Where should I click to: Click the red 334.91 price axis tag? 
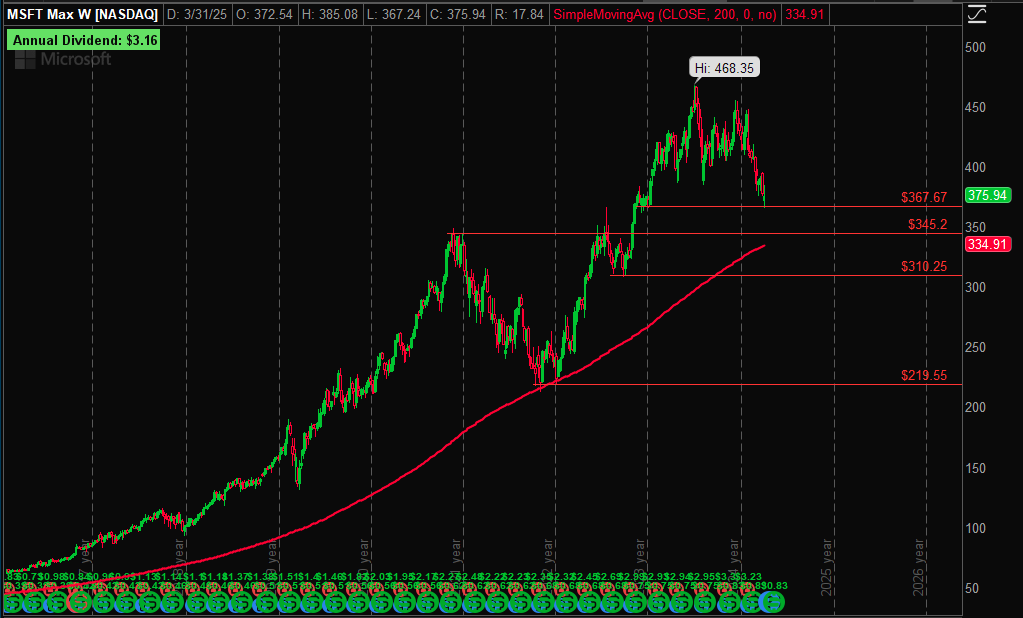pos(986,244)
